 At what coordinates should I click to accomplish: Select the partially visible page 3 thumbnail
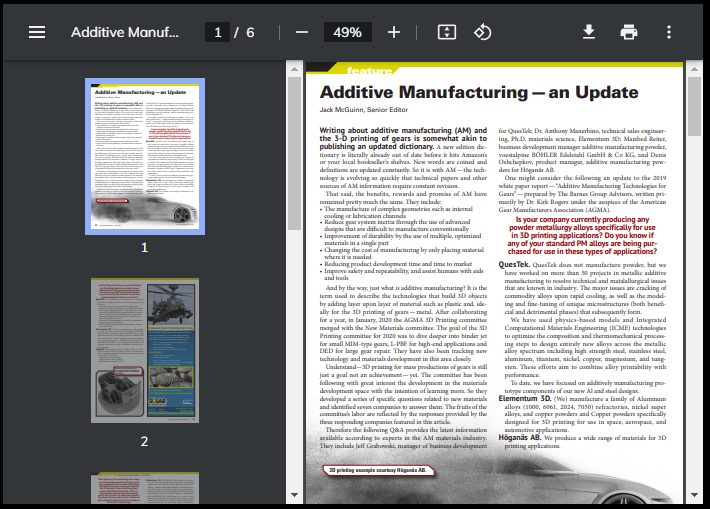[x=145, y=488]
